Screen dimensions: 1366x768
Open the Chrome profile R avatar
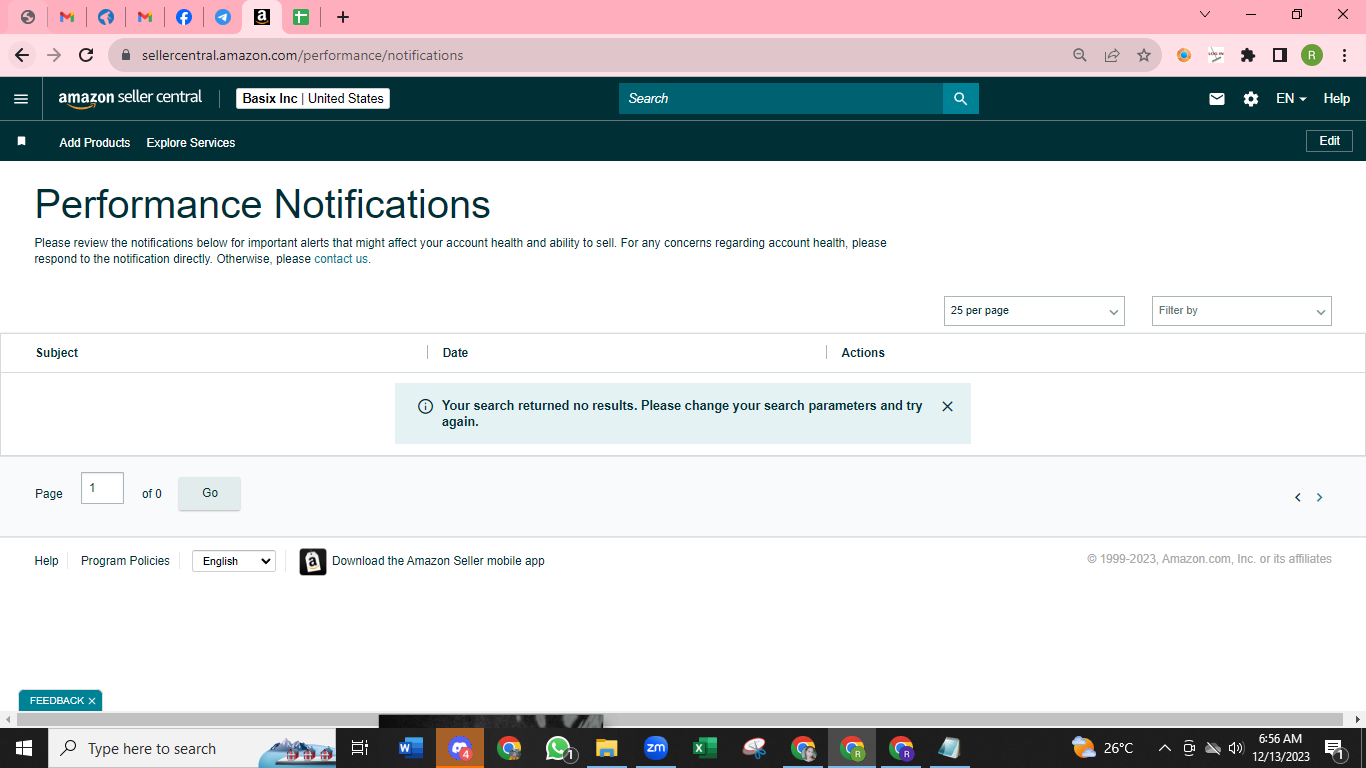(1312, 55)
